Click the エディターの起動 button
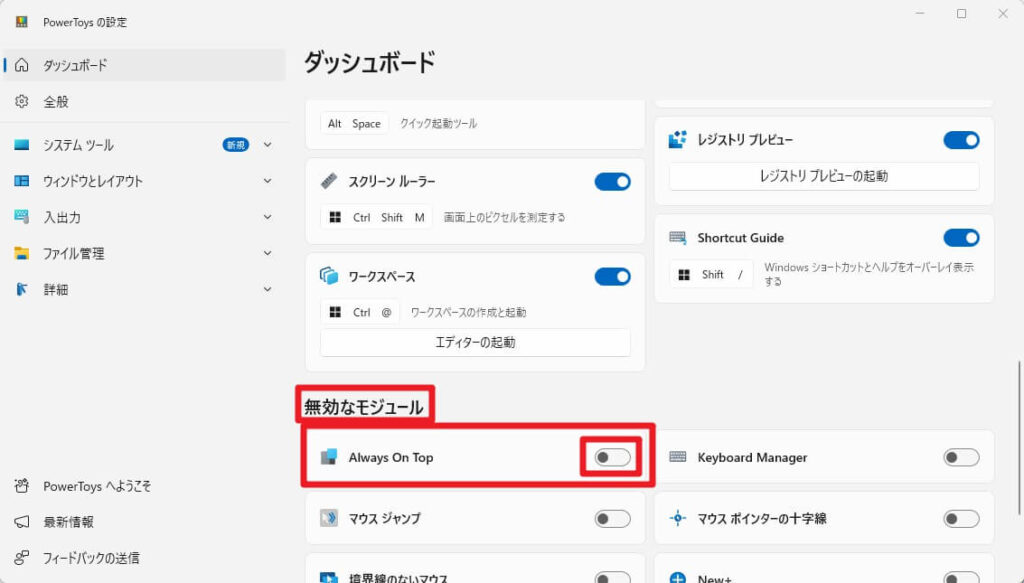The height and width of the screenshot is (583, 1024). pyautogui.click(x=475, y=342)
